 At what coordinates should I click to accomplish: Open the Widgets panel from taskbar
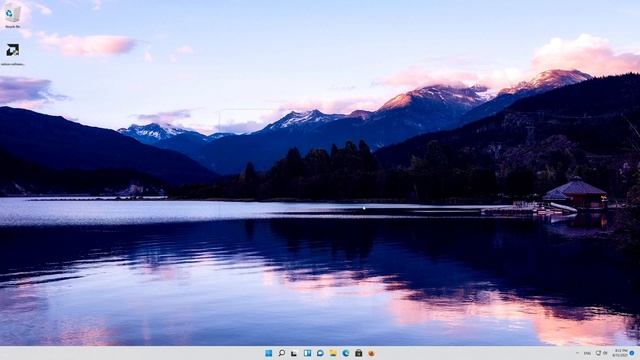point(307,353)
